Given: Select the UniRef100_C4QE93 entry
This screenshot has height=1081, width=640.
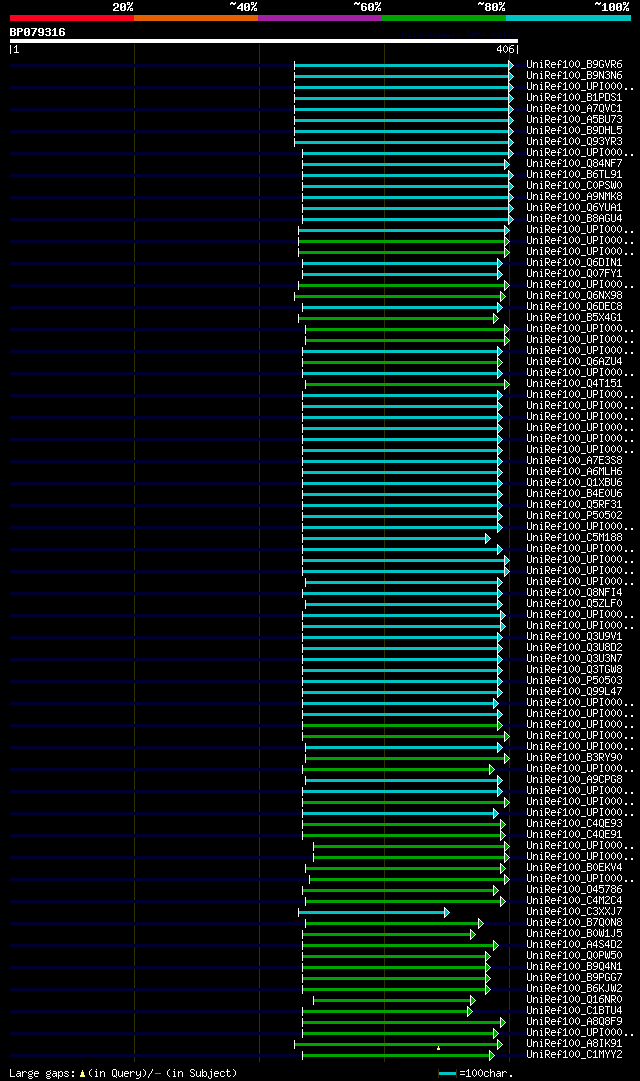Looking at the screenshot, I should pyautogui.click(x=574, y=824).
